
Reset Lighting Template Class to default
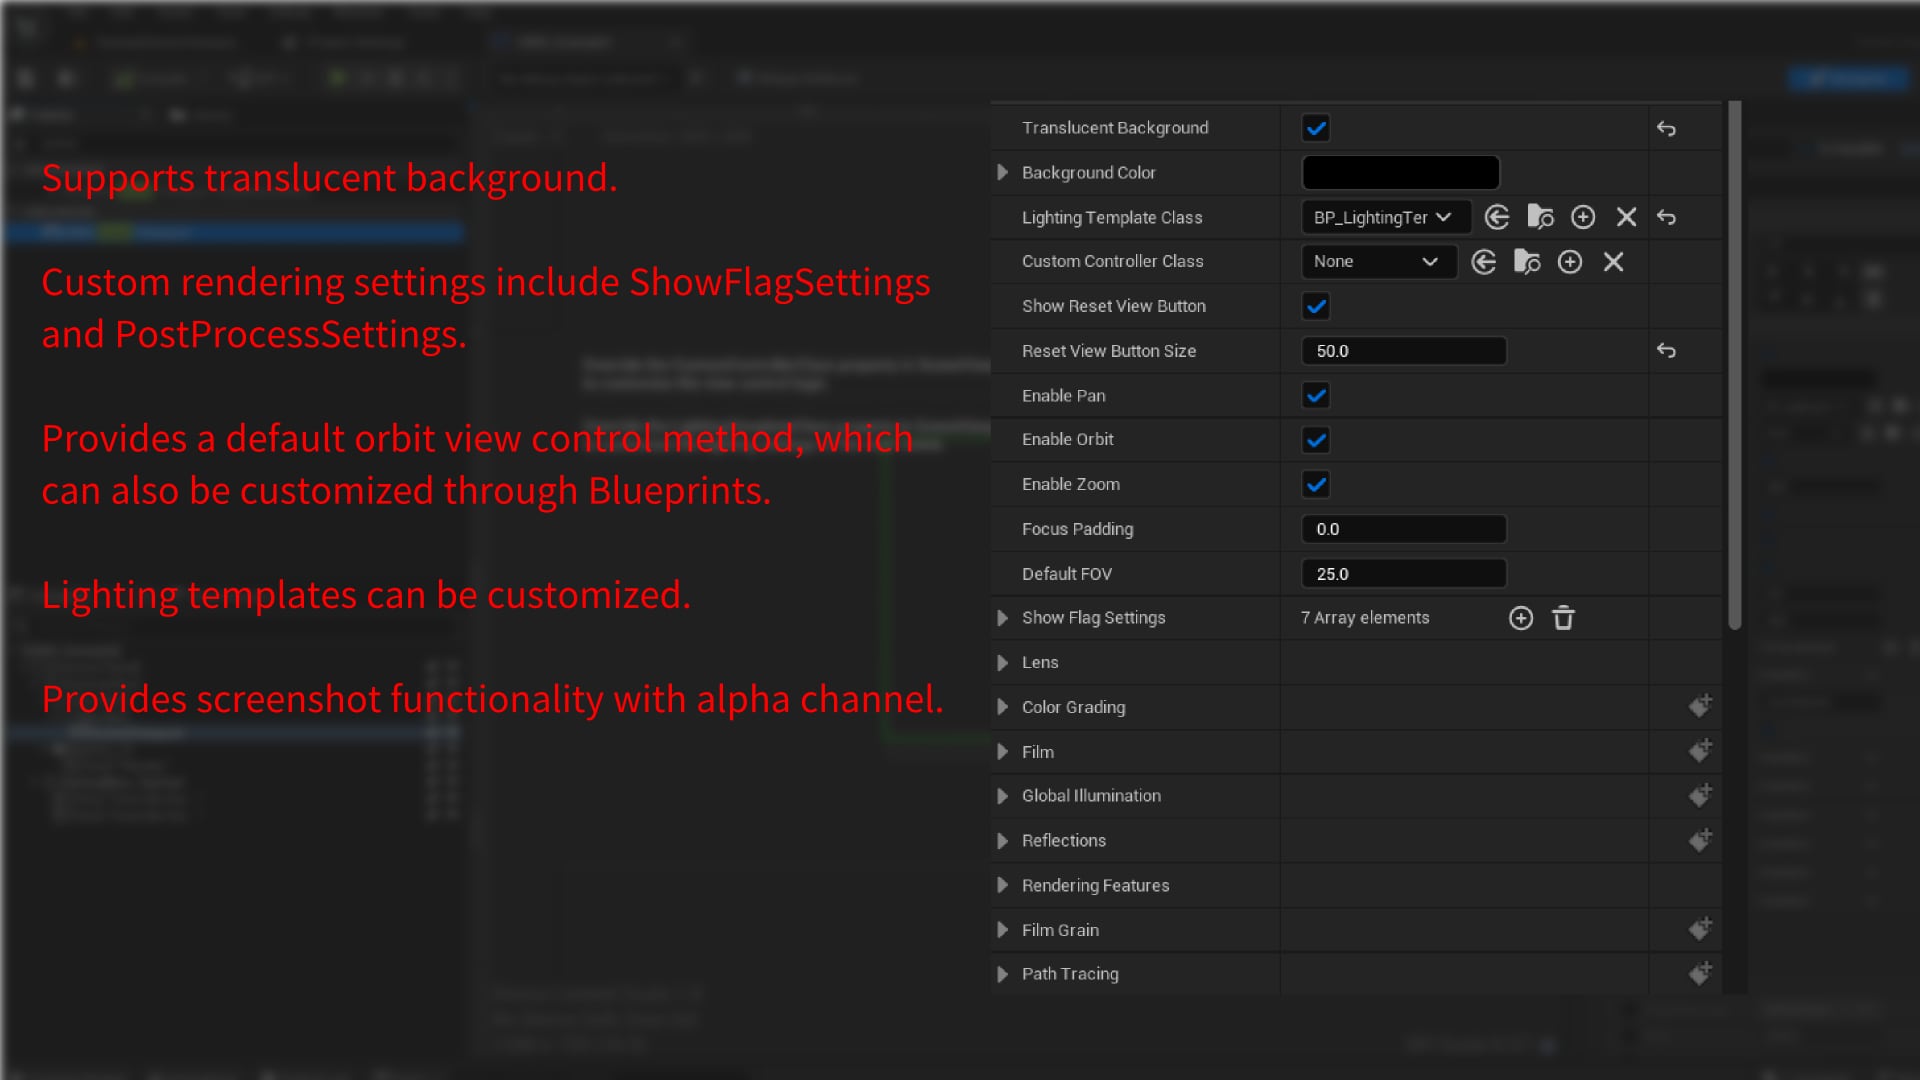(x=1666, y=217)
